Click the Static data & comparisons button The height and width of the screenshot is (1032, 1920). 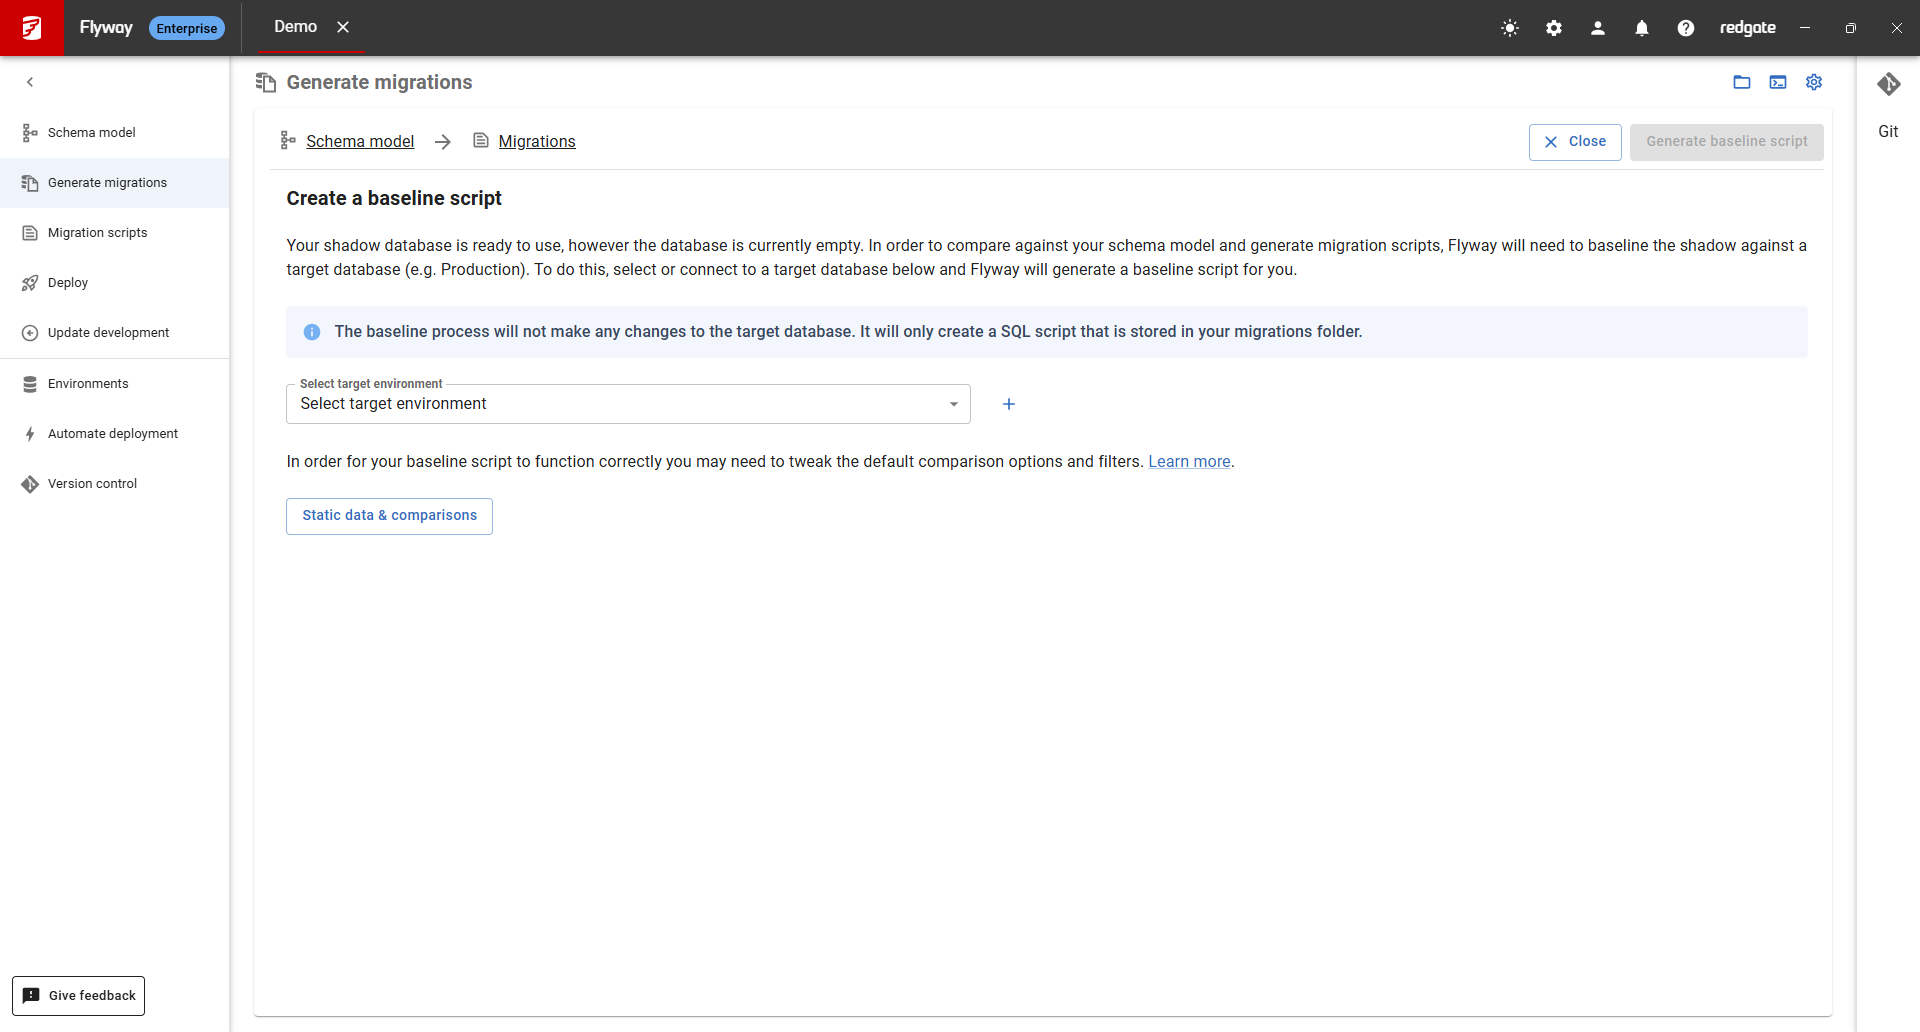[x=389, y=516]
